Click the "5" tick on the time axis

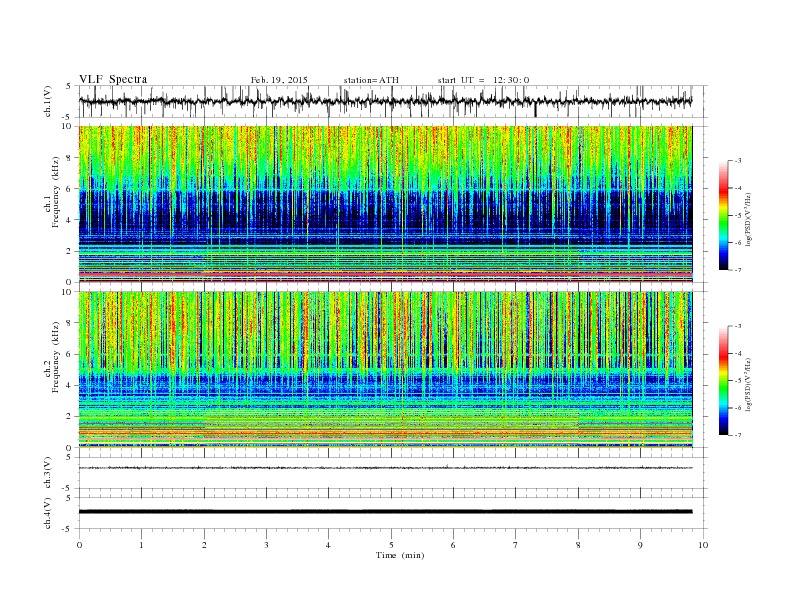pos(391,545)
